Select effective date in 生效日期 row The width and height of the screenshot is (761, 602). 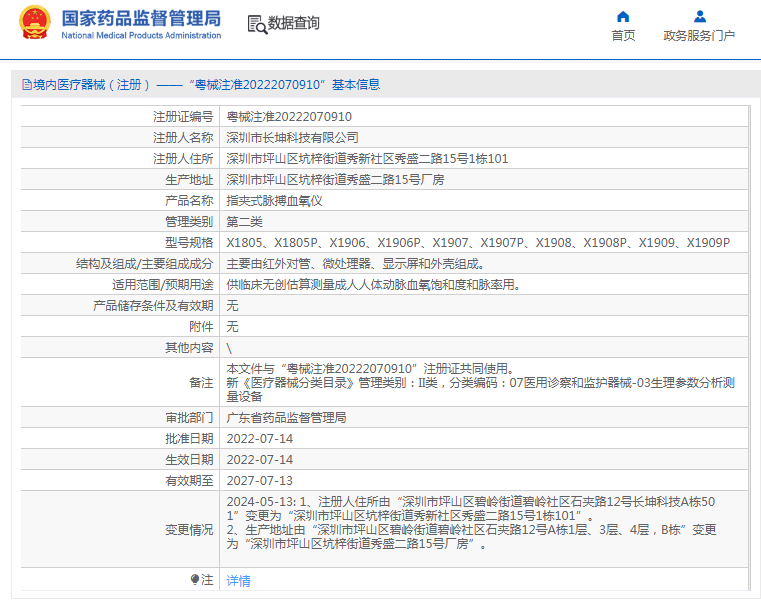(x=260, y=459)
